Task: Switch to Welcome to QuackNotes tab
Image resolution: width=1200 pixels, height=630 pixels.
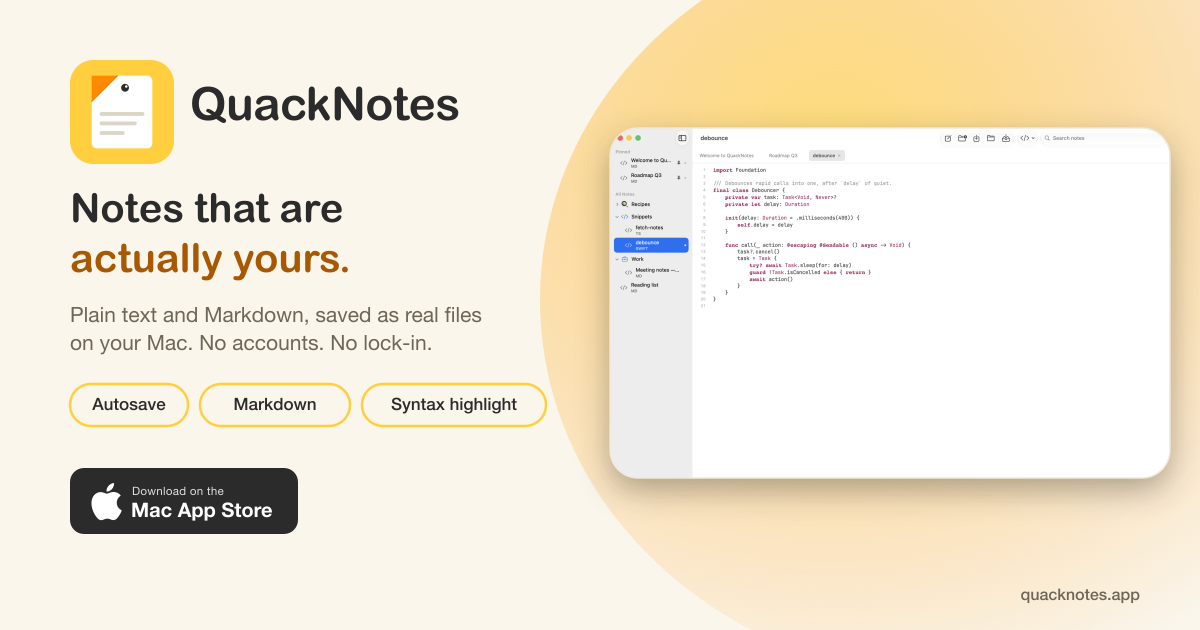Action: point(726,155)
